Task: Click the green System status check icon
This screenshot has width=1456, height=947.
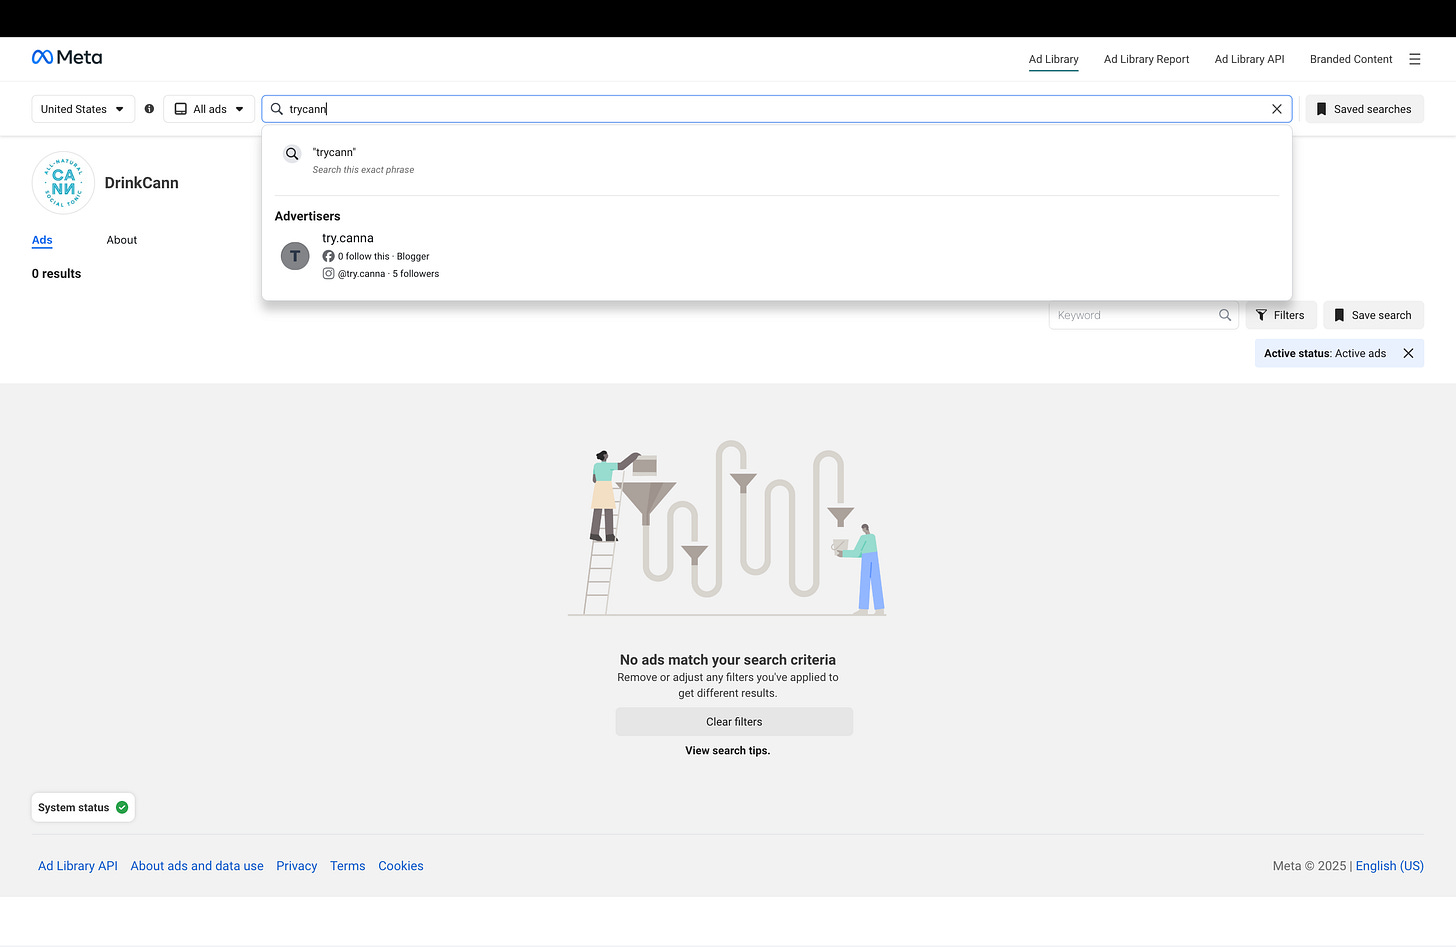Action: tap(122, 808)
